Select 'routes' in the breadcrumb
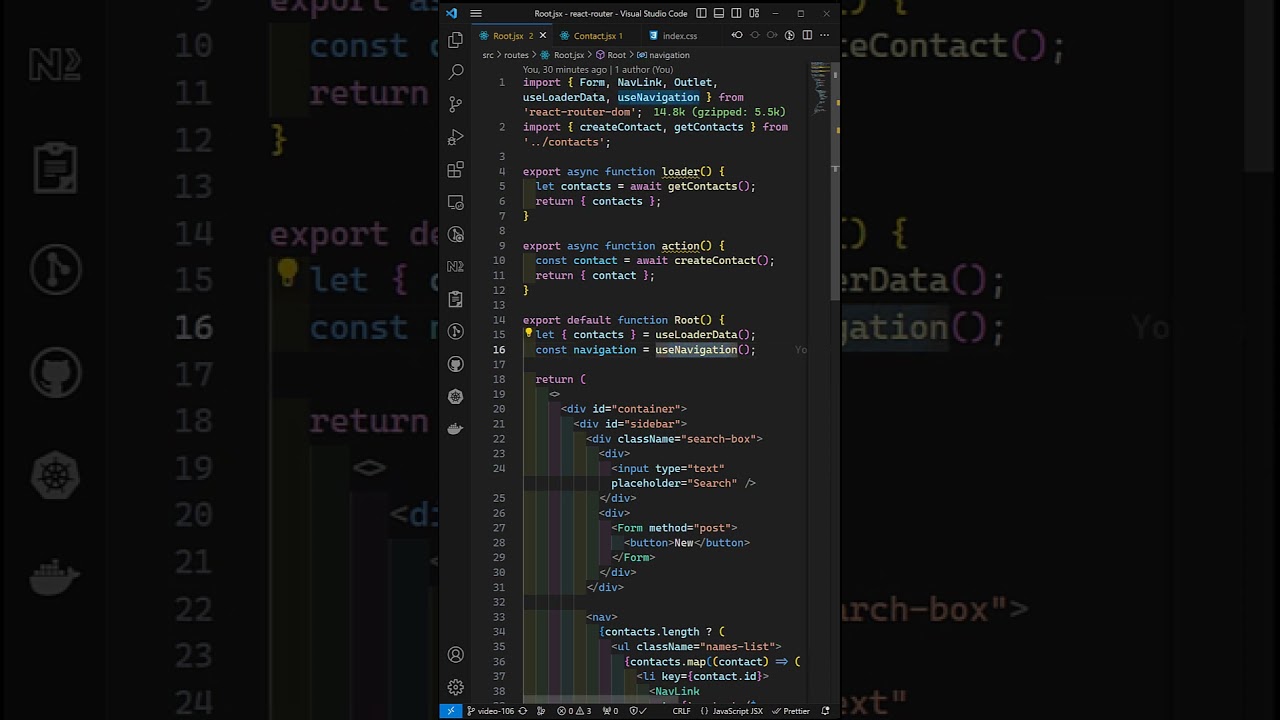This screenshot has width=1280, height=720. [516, 55]
